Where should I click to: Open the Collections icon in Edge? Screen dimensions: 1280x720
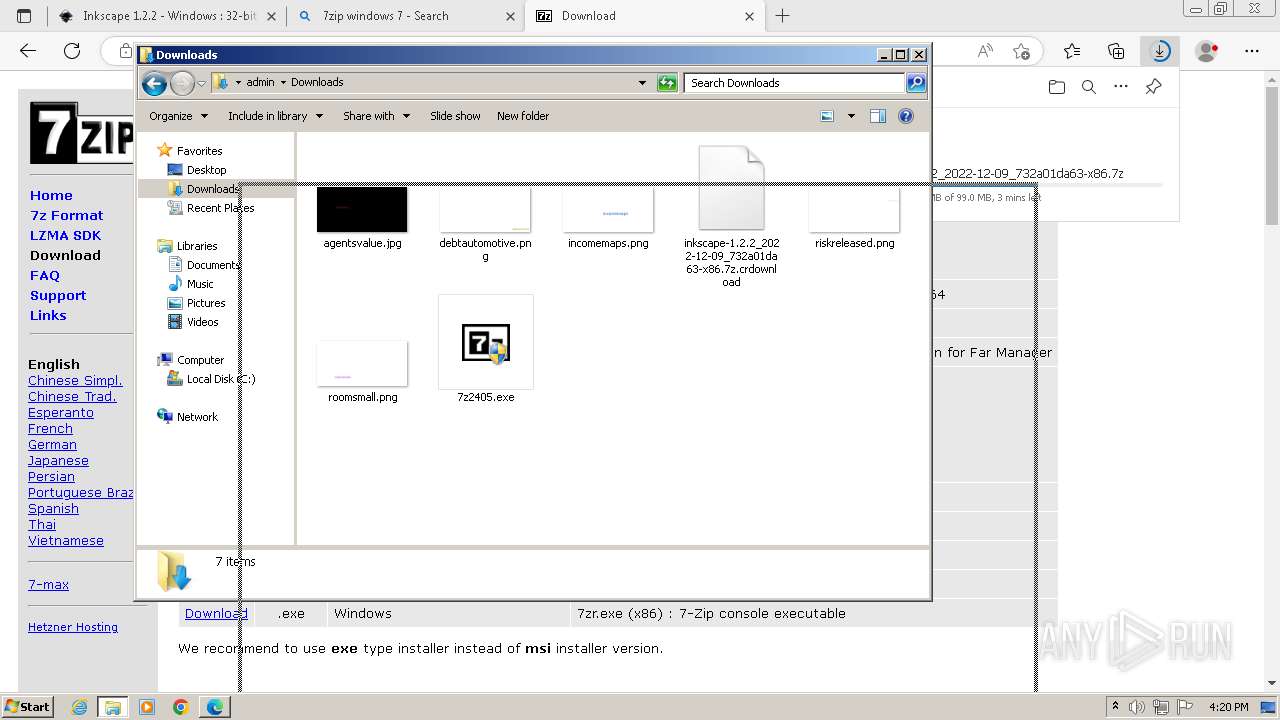coord(1116,51)
